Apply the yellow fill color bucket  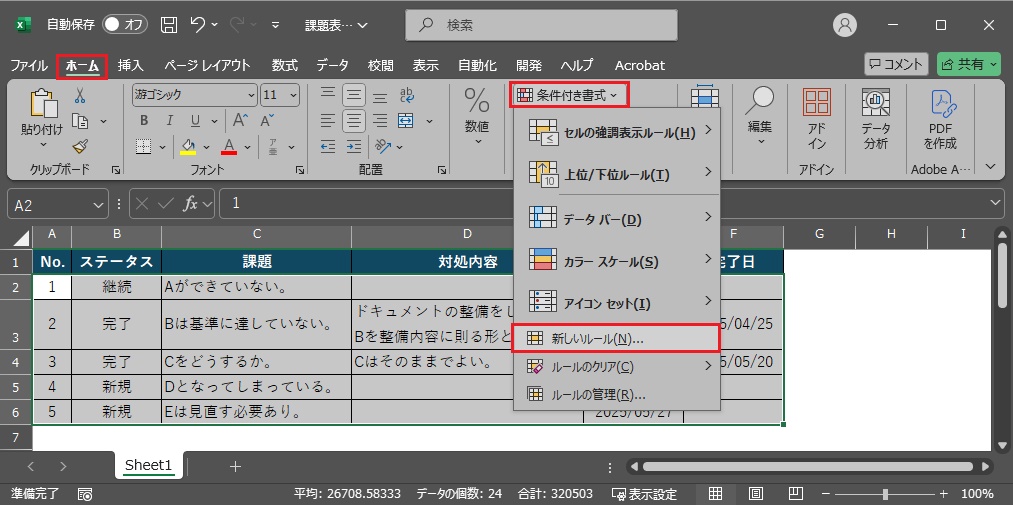pyautogui.click(x=187, y=147)
